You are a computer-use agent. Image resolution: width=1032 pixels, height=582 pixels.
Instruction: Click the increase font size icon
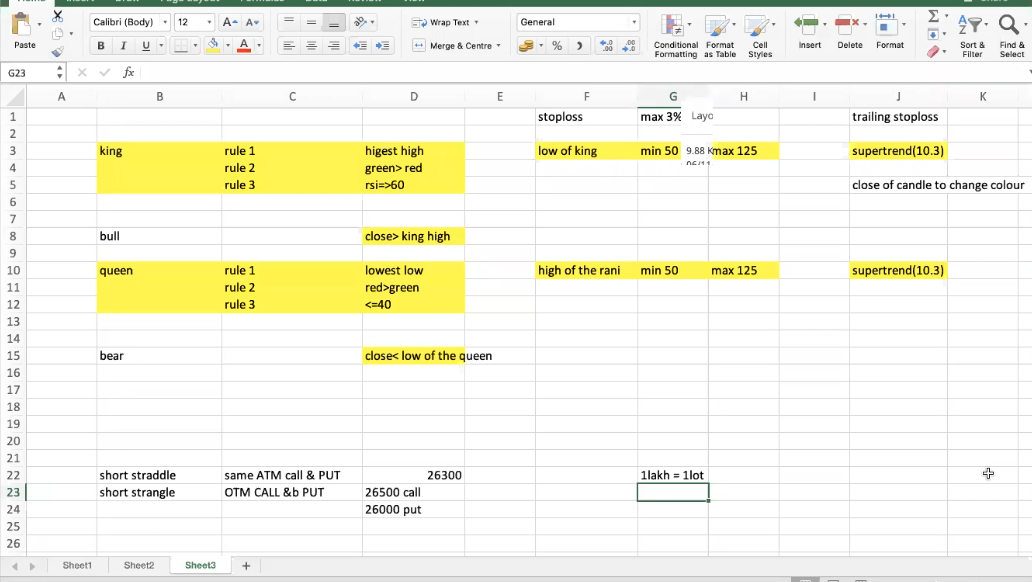pyautogui.click(x=230, y=22)
